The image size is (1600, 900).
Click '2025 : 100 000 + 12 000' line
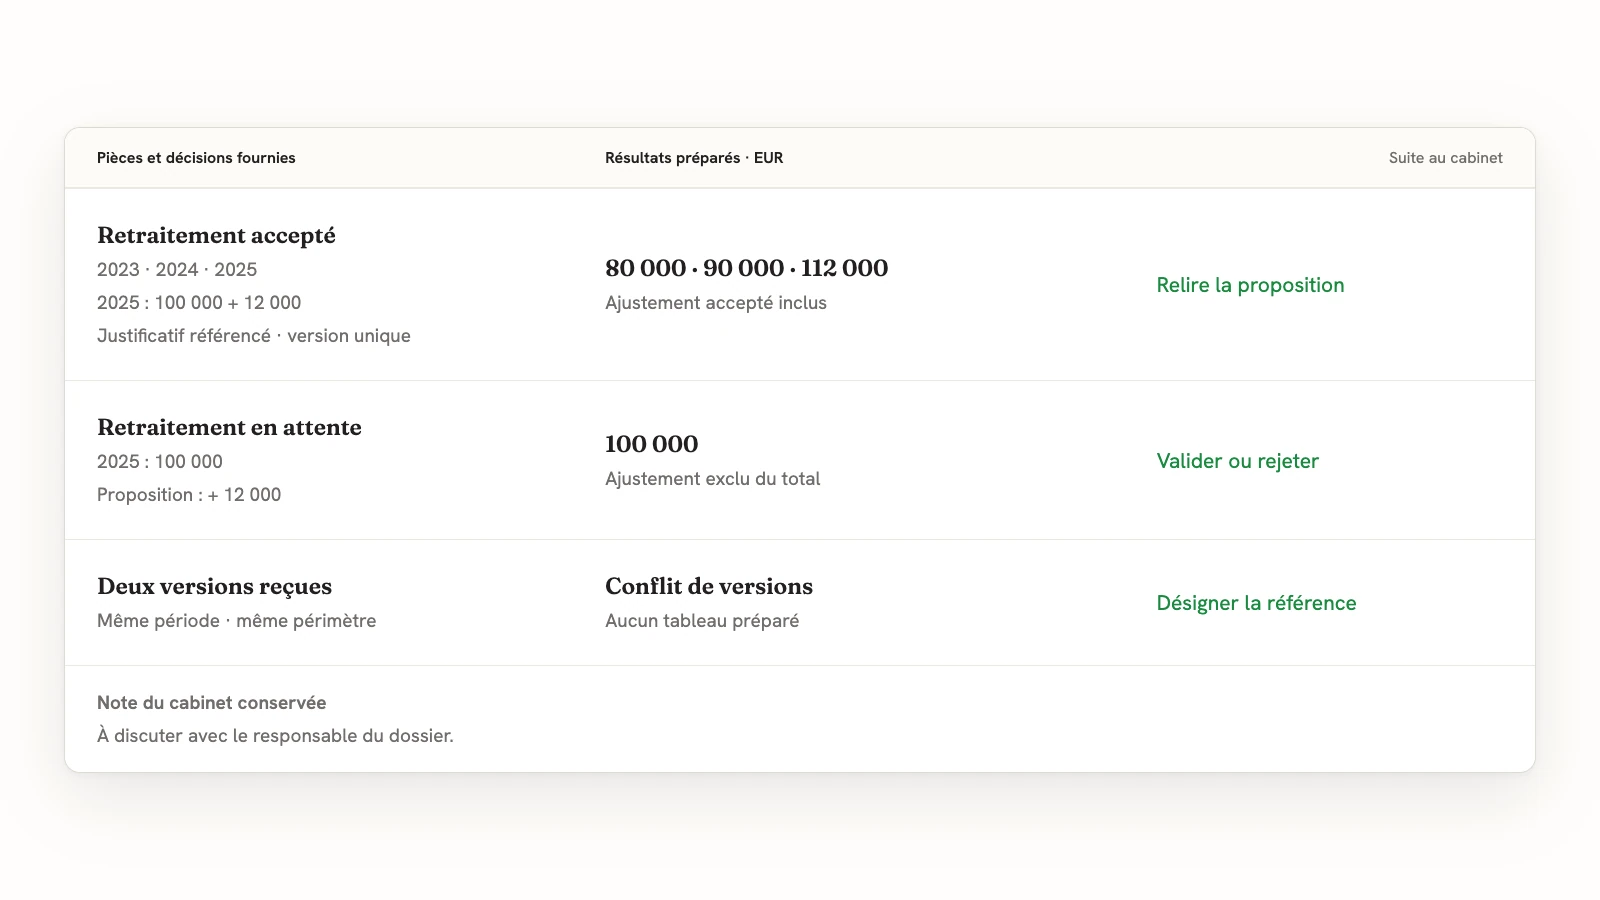pos(199,303)
